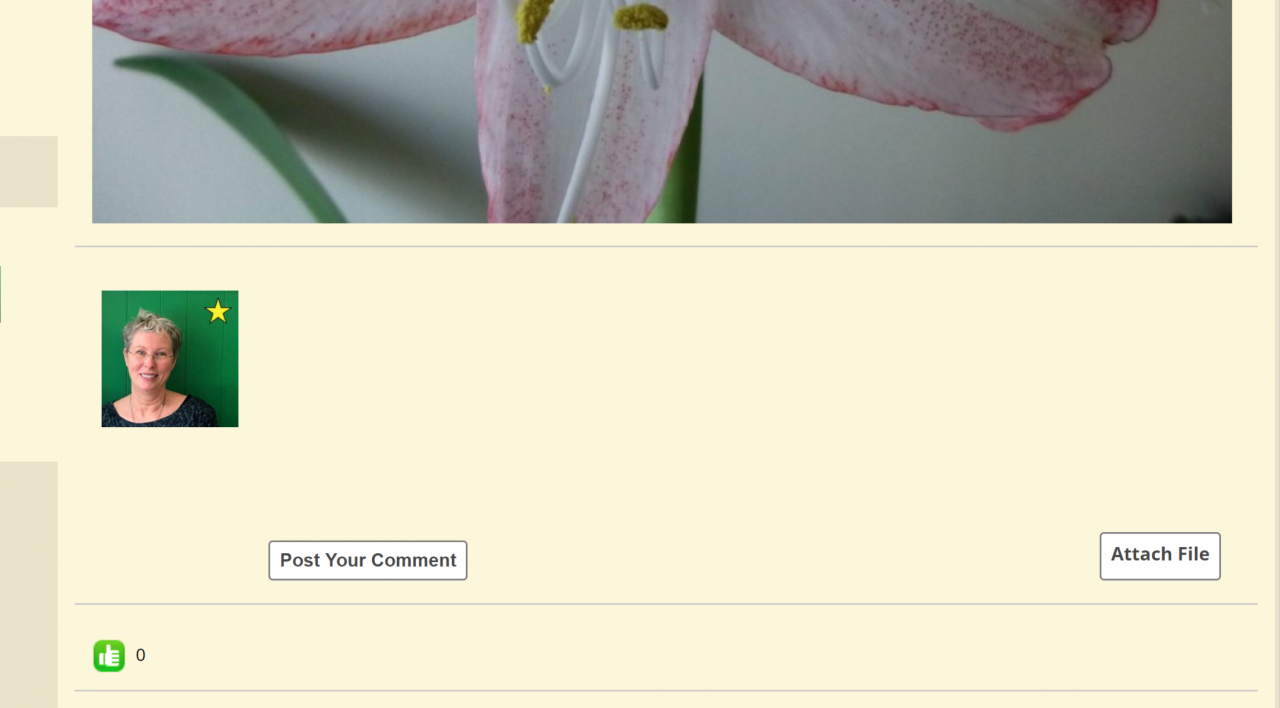Open the Attach File dialog
Screen dimensions: 1280x708
(x=1160, y=555)
